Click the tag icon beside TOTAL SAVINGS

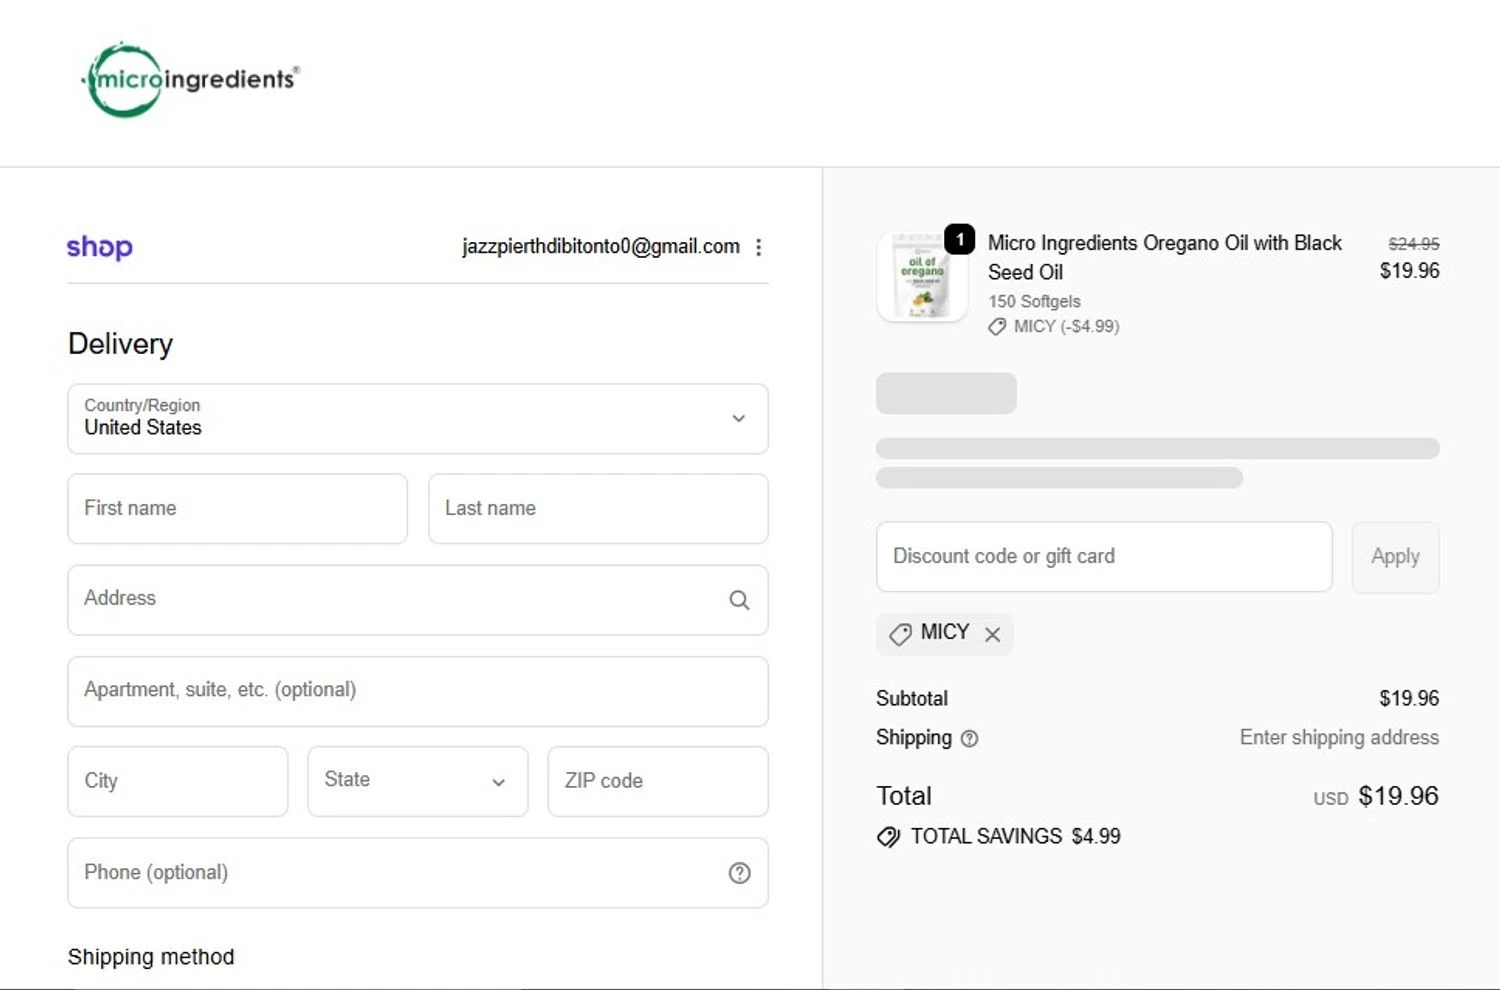pos(888,837)
